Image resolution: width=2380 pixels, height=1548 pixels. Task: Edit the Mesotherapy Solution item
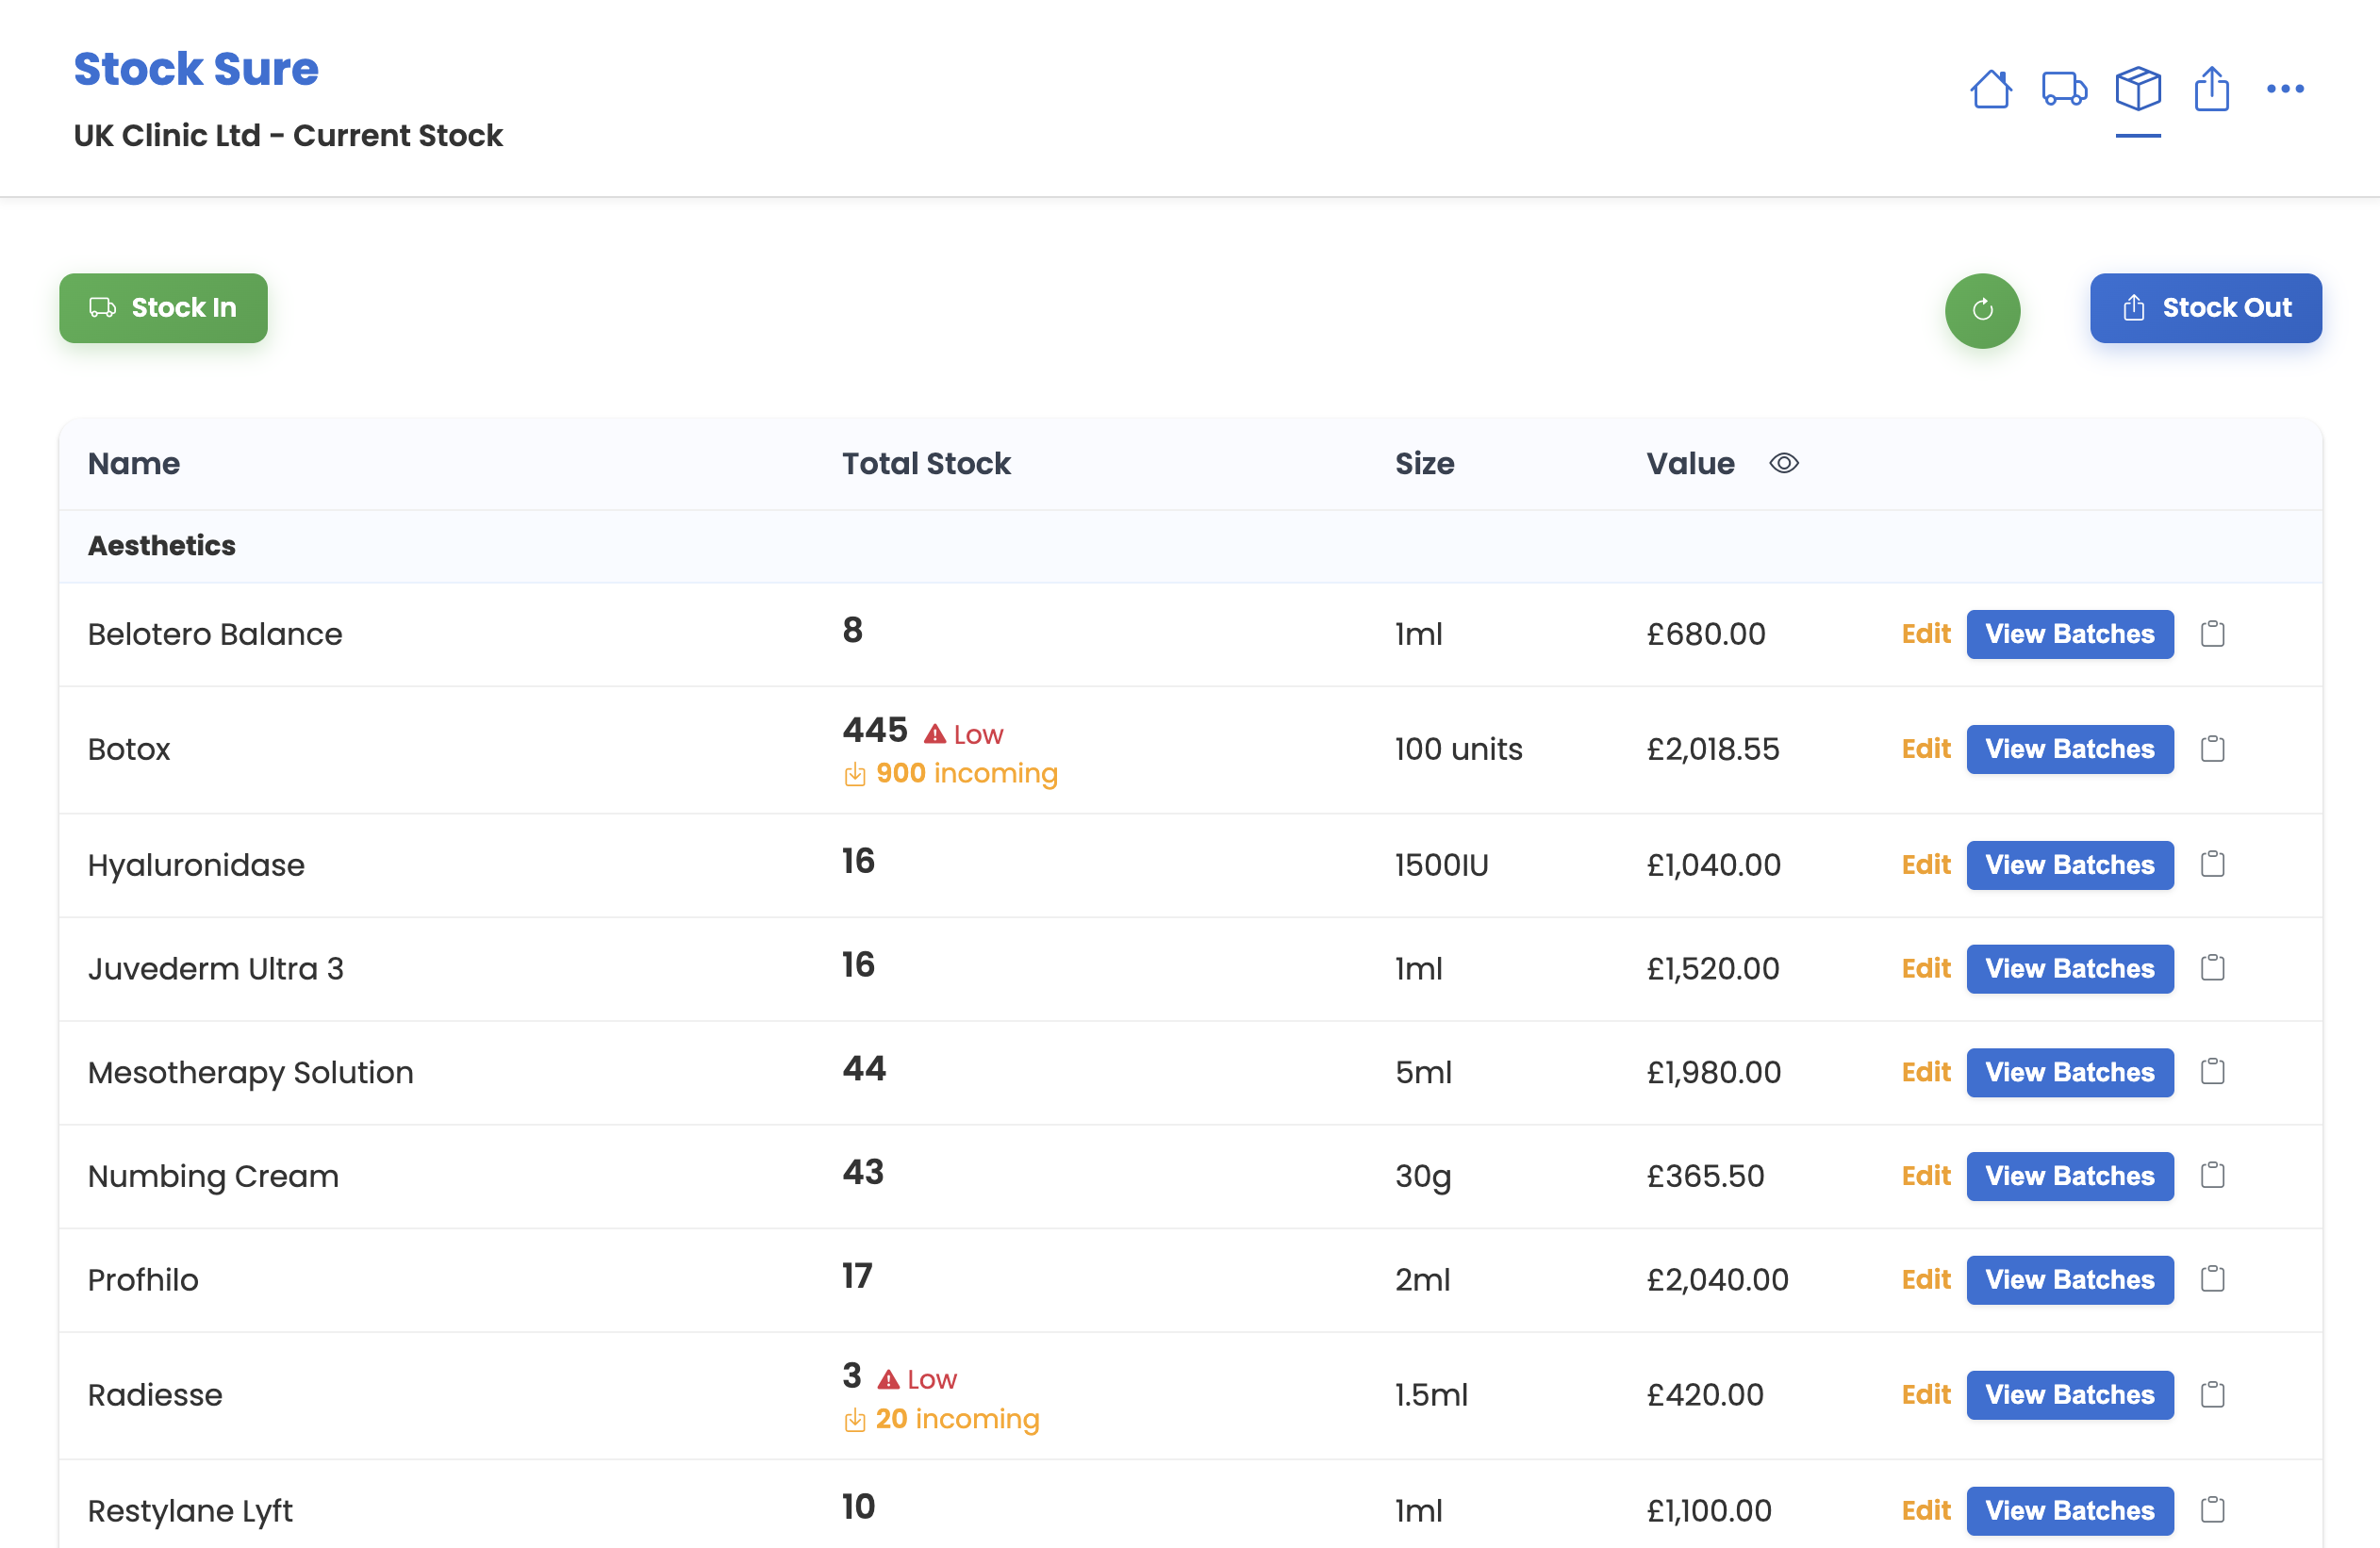click(1925, 1073)
